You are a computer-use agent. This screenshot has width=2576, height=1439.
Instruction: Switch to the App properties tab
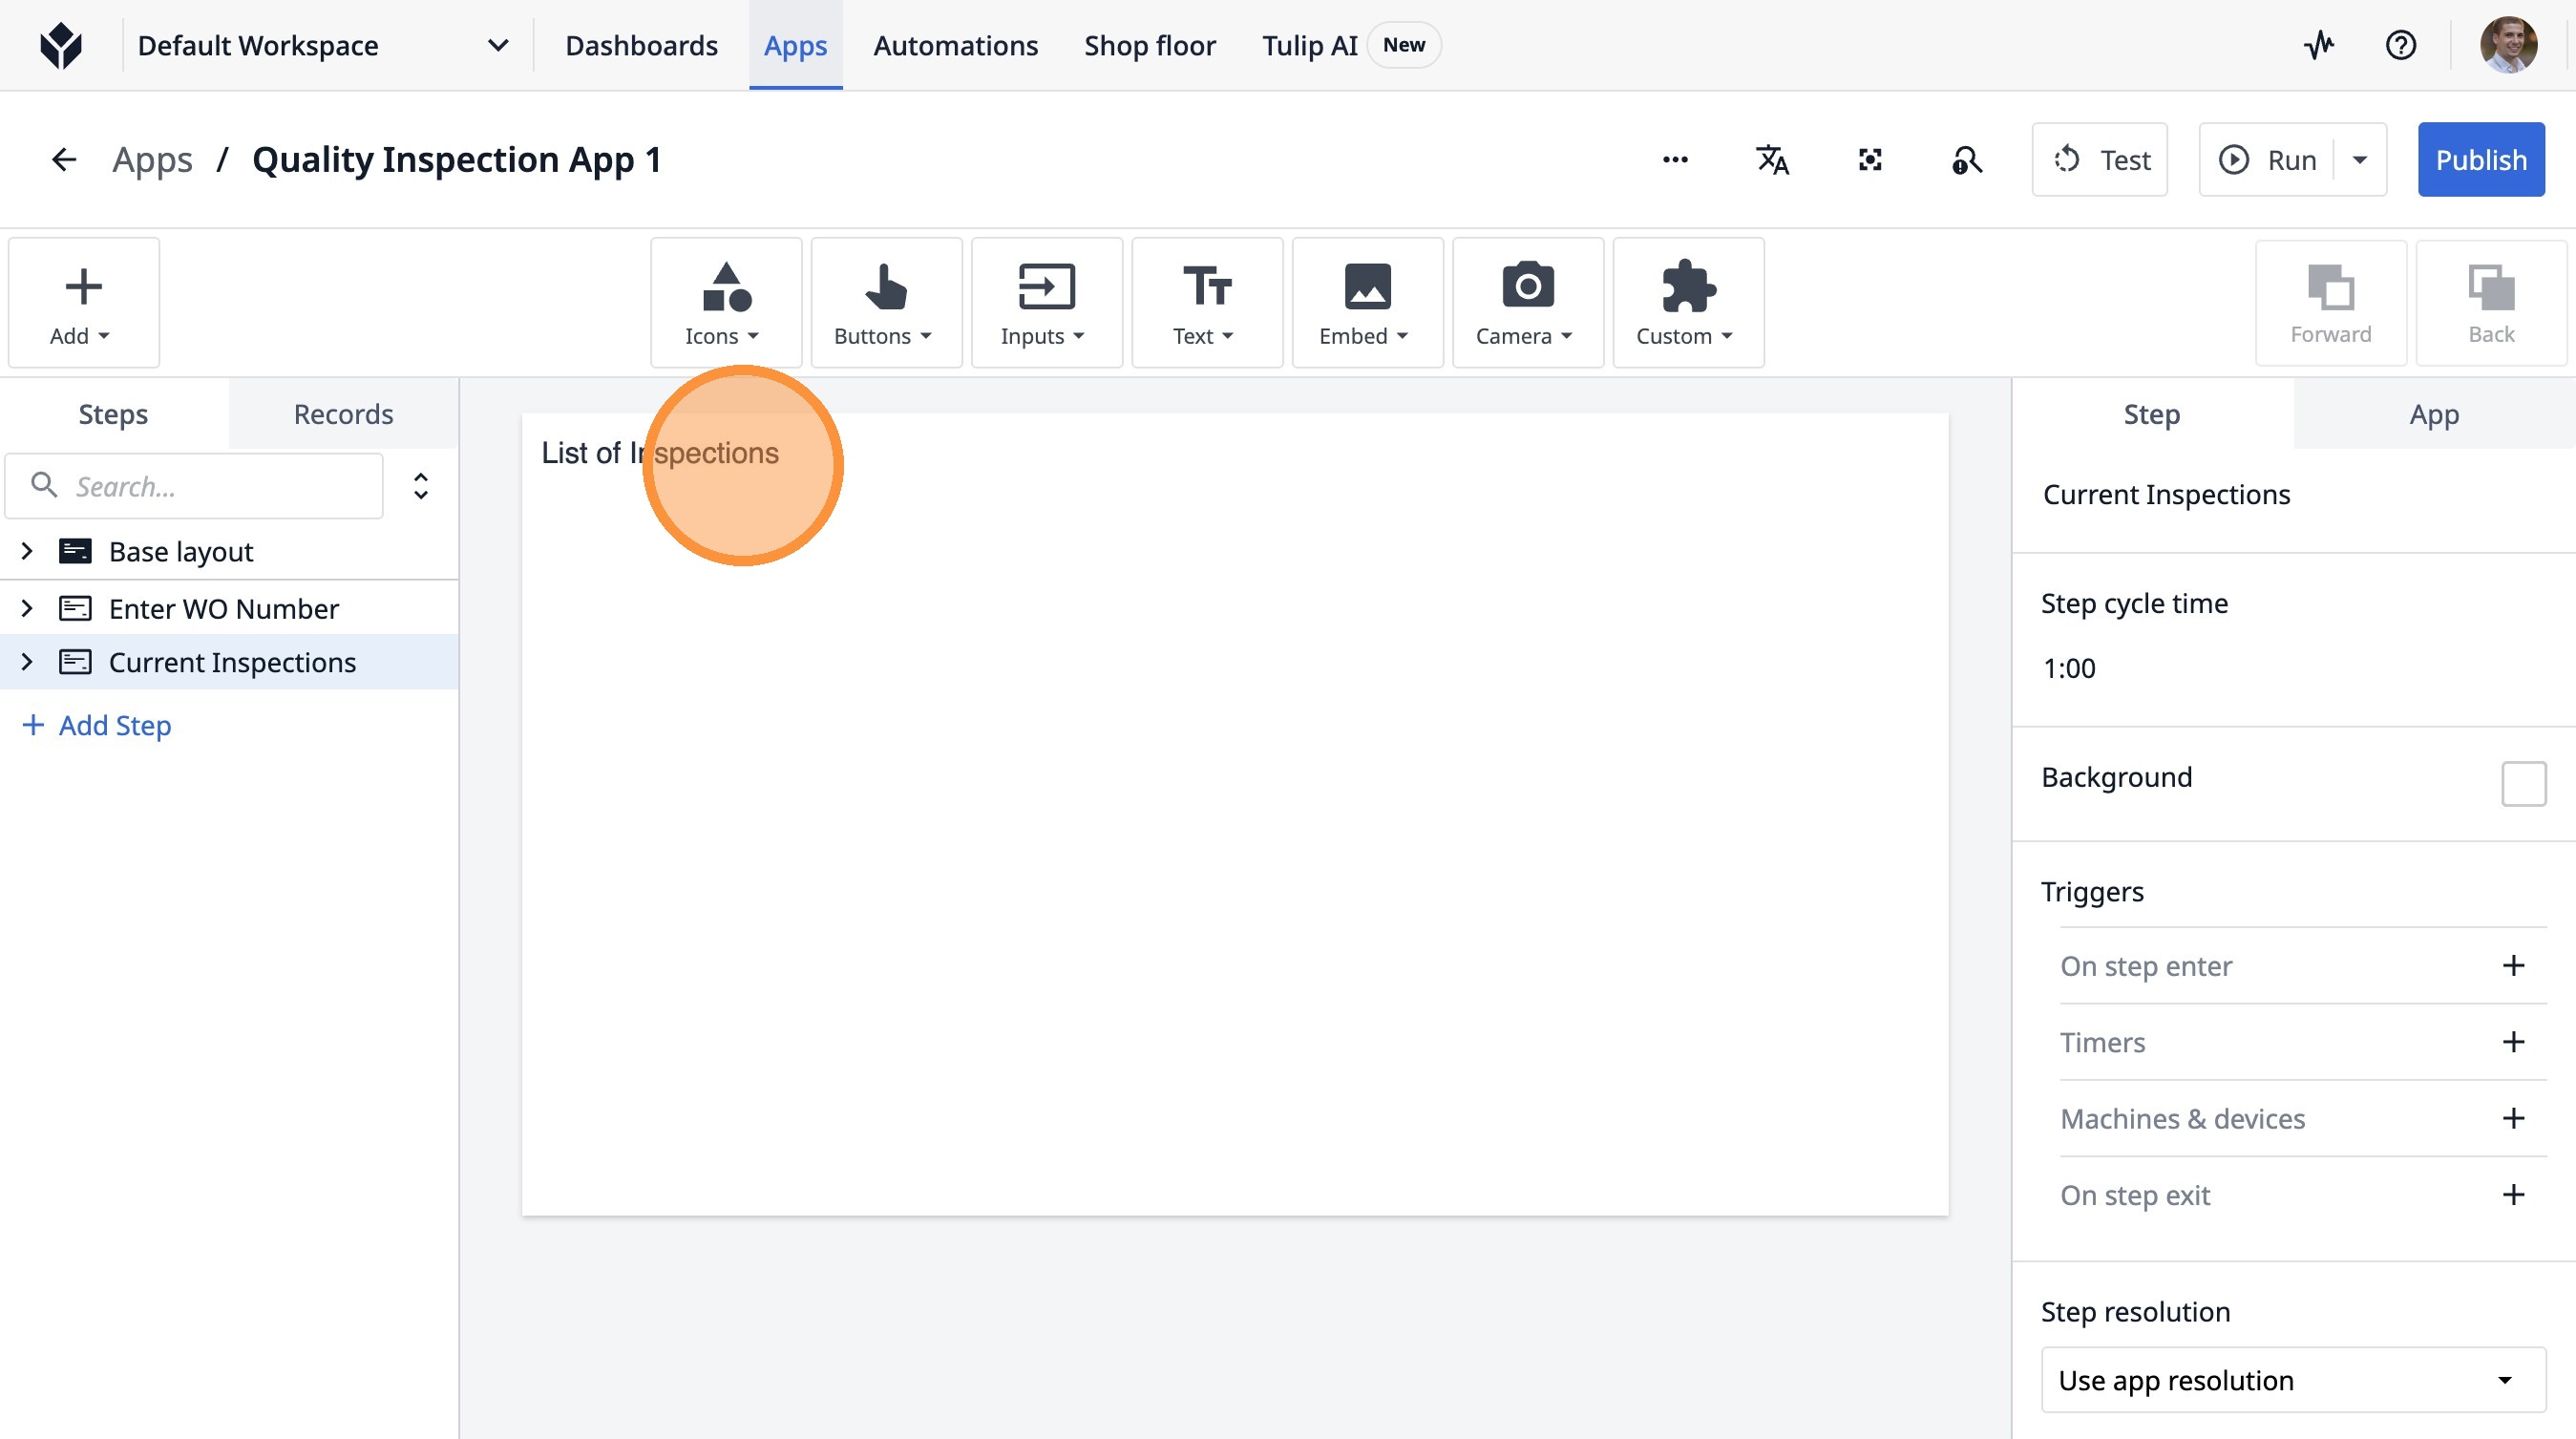[x=2433, y=414]
